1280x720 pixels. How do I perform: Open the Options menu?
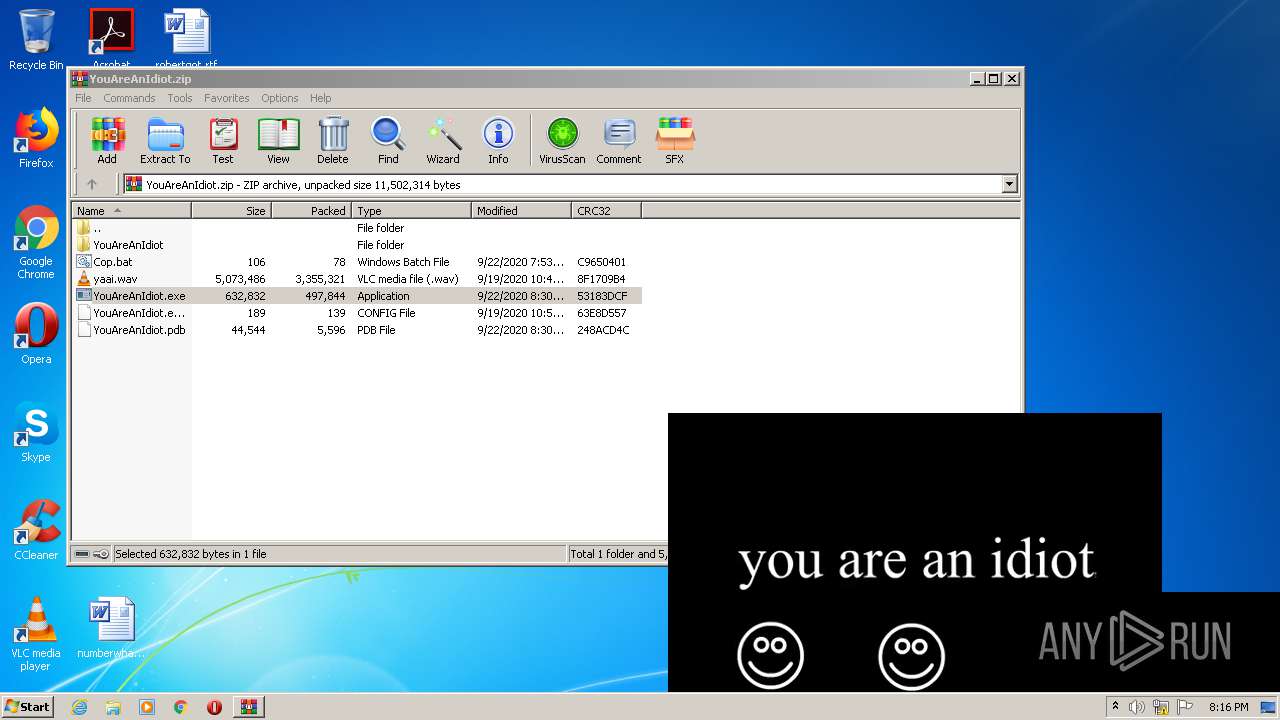coord(280,98)
